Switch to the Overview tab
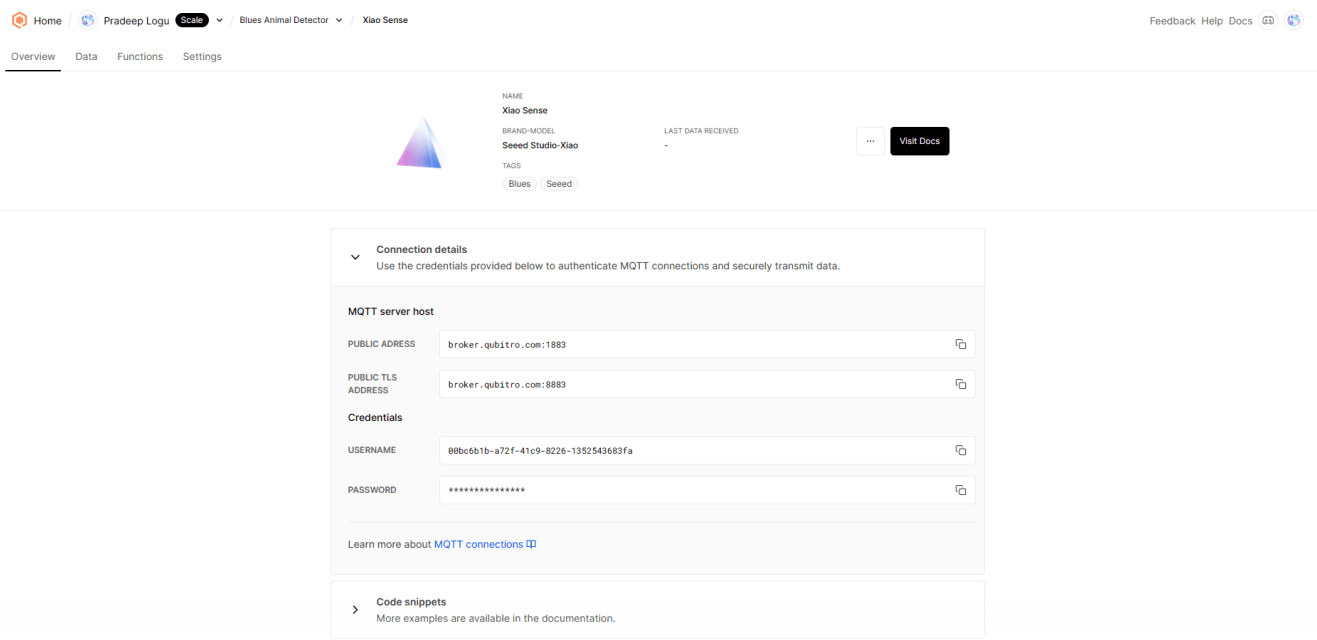 [x=33, y=56]
